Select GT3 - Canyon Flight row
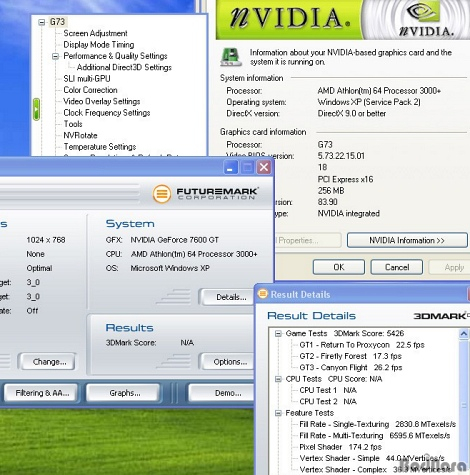This screenshot has width=470, height=475. tap(351, 368)
